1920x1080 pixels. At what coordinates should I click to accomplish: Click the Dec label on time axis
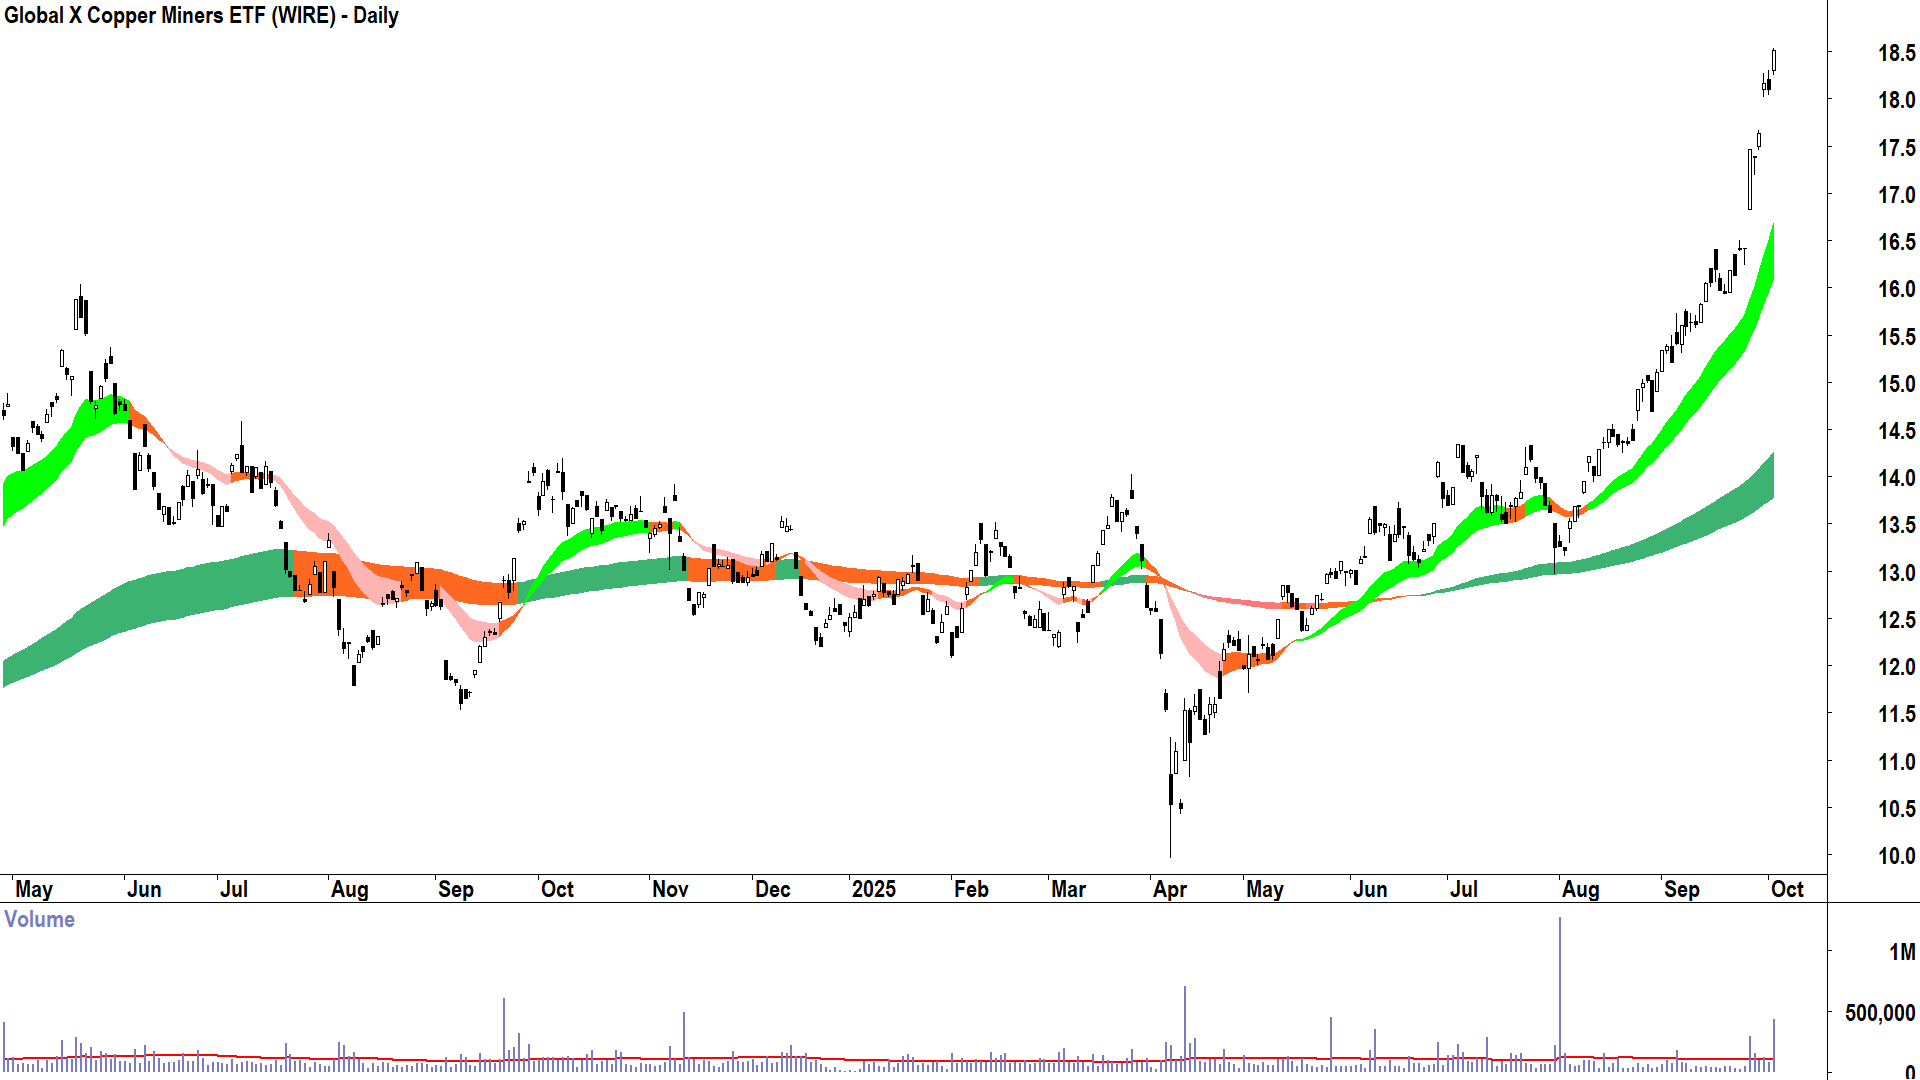772,889
